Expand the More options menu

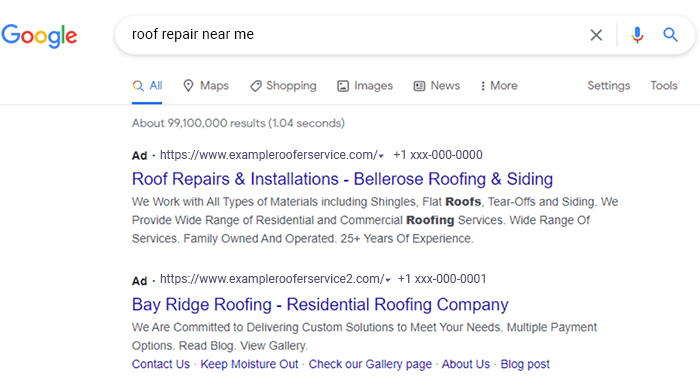point(499,86)
